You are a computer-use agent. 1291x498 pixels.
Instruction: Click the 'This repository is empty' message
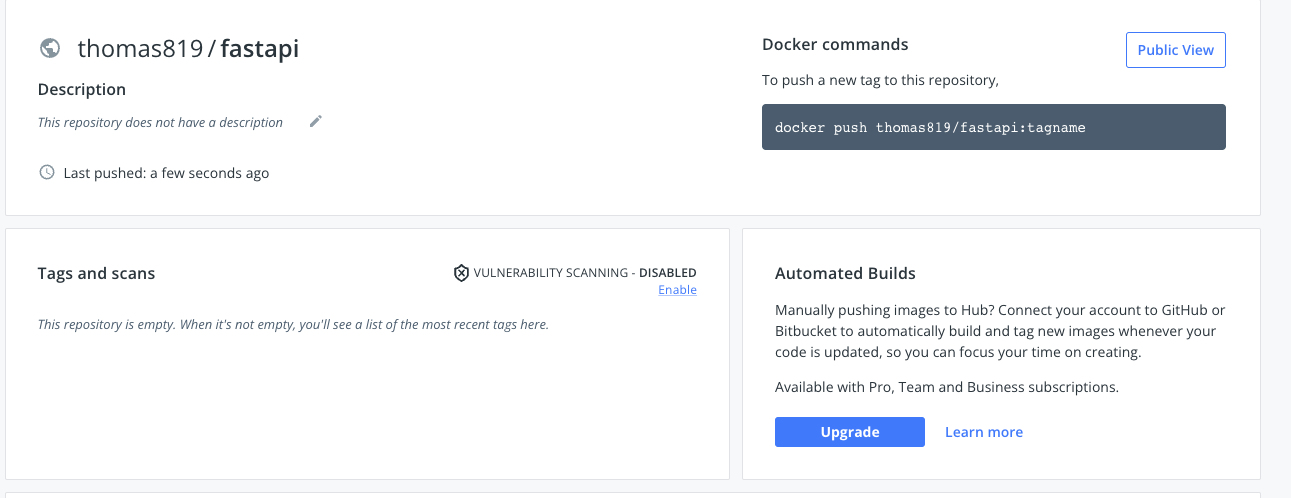[x=293, y=325]
